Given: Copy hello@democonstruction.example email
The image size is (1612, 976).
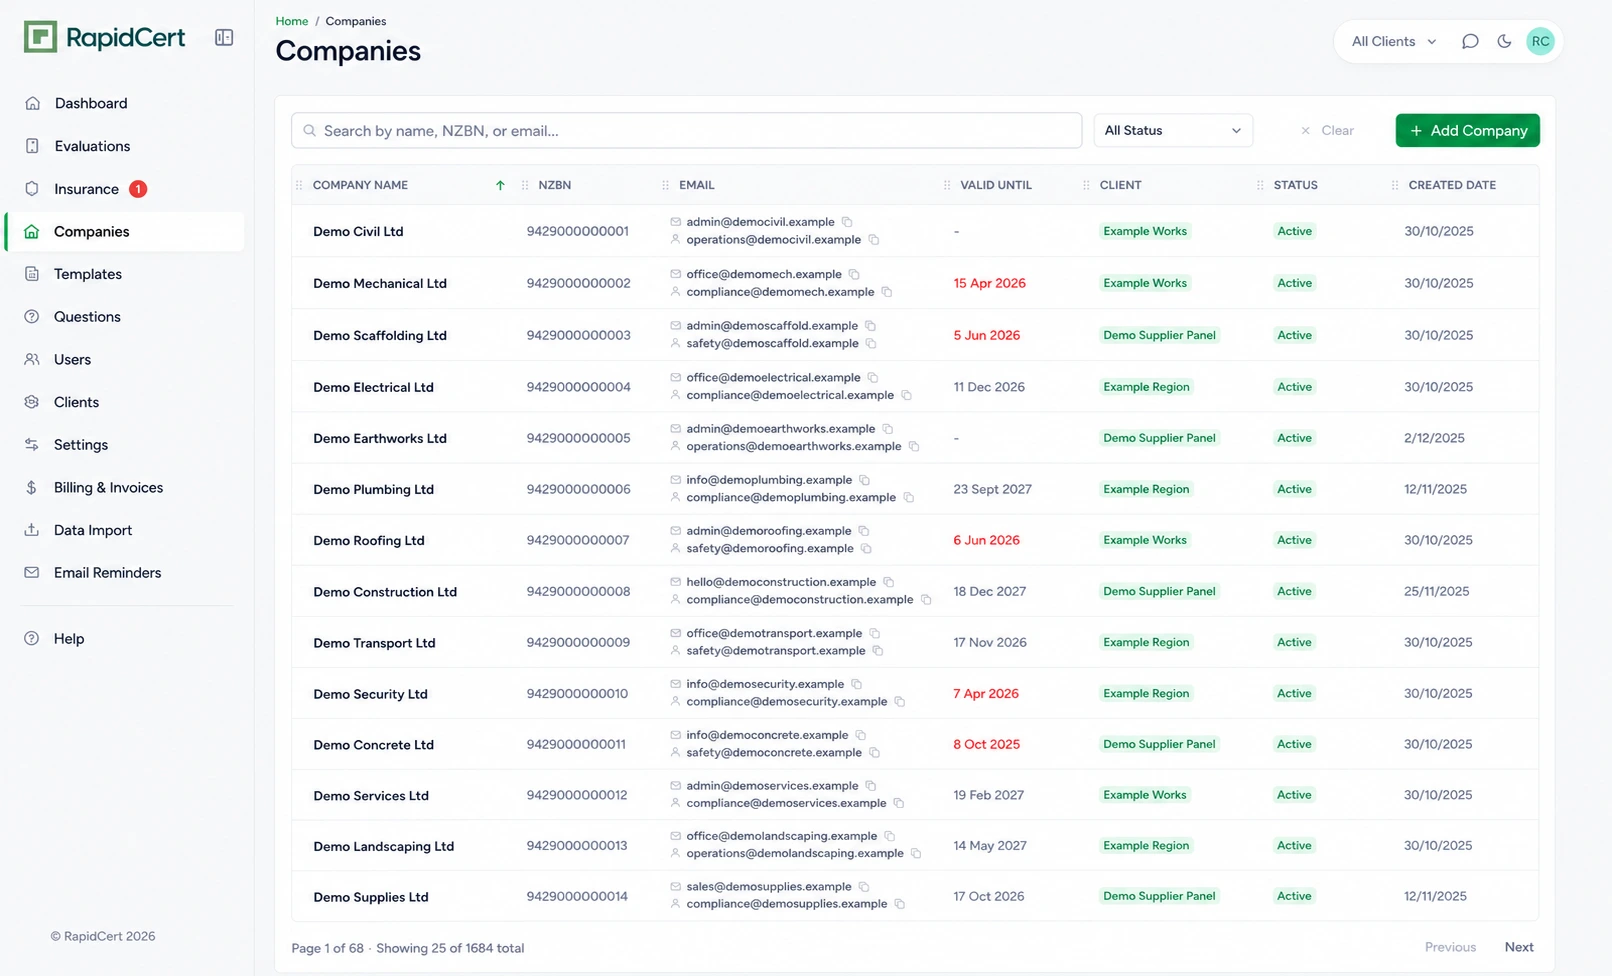Looking at the screenshot, I should tap(888, 582).
